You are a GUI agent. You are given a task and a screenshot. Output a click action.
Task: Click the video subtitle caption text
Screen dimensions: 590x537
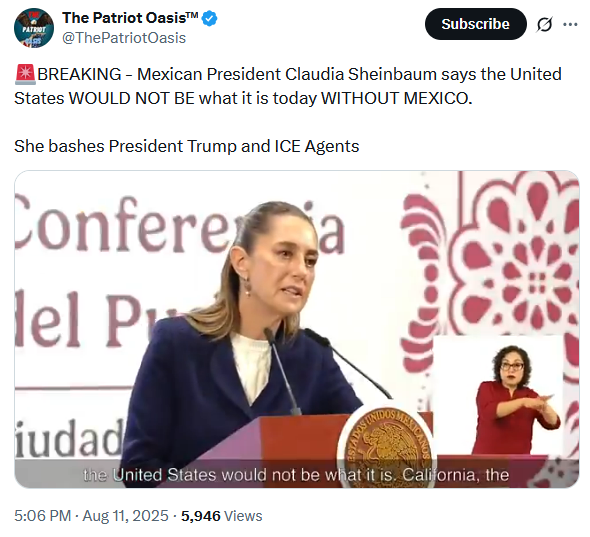click(x=296, y=475)
